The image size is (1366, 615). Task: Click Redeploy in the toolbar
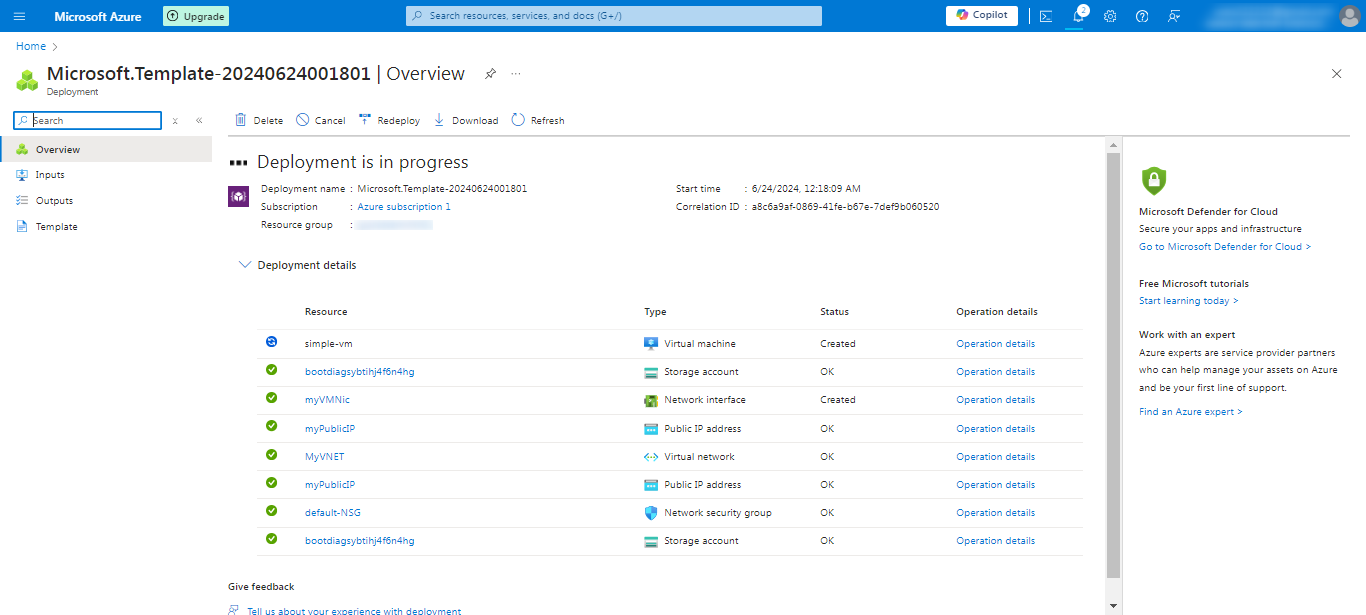click(x=389, y=120)
